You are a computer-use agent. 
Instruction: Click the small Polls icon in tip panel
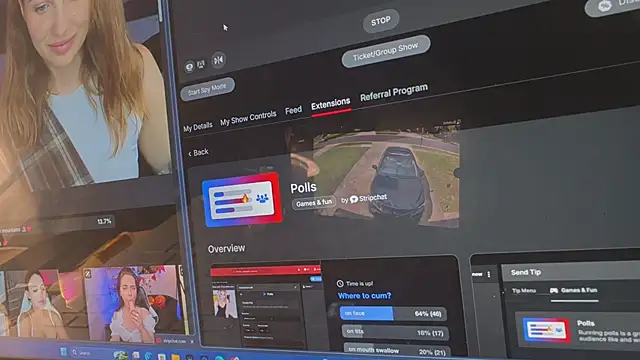tap(547, 329)
